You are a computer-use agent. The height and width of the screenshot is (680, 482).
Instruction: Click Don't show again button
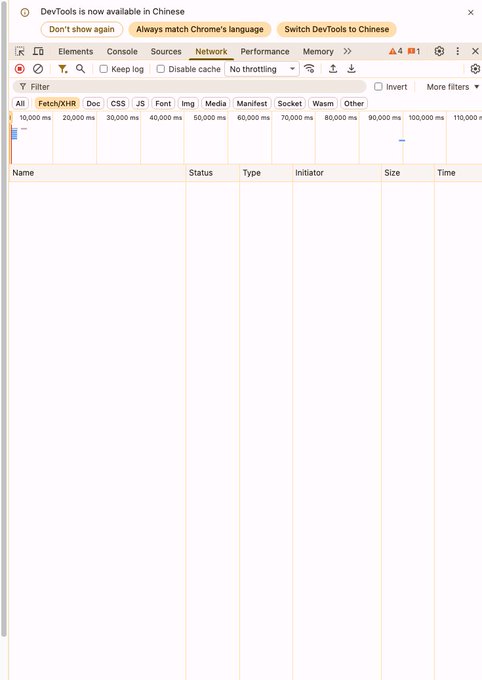pyautogui.click(x=82, y=29)
